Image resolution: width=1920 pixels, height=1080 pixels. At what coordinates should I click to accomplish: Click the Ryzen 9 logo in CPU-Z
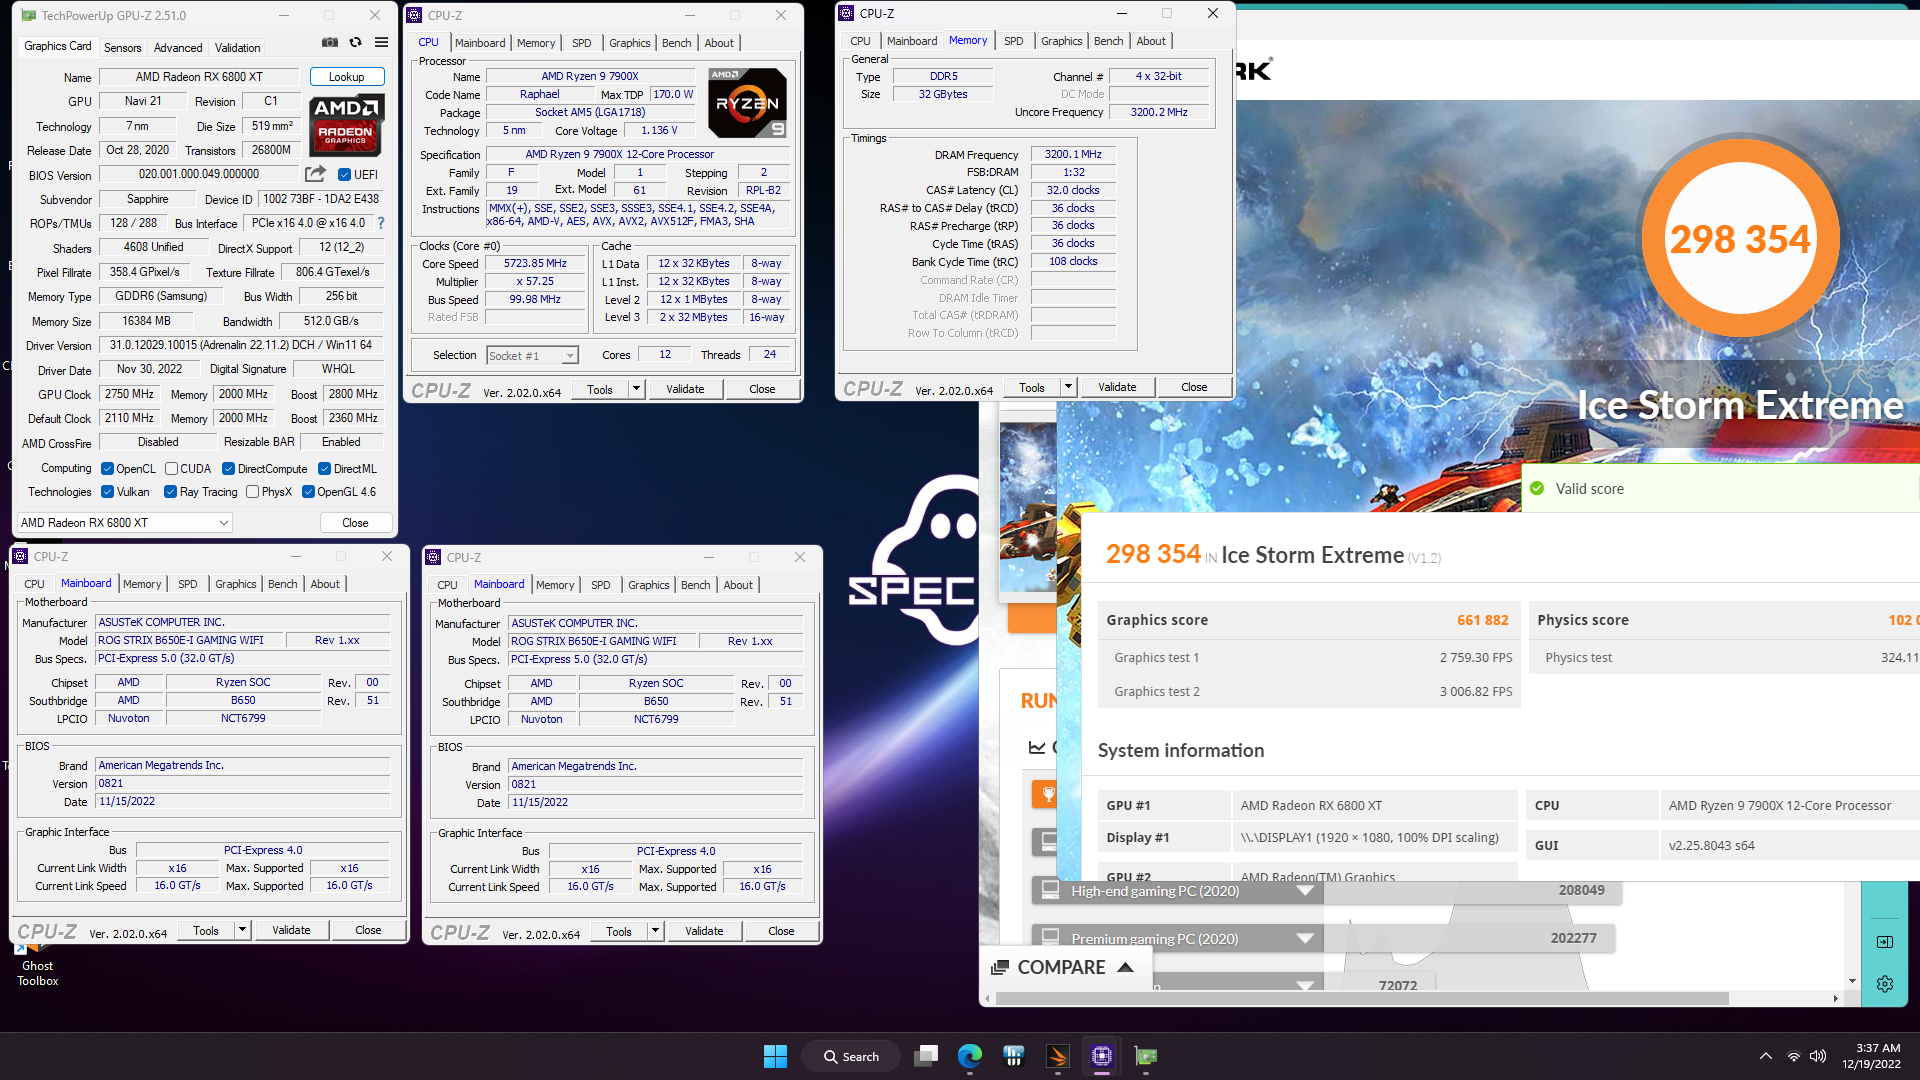[747, 103]
